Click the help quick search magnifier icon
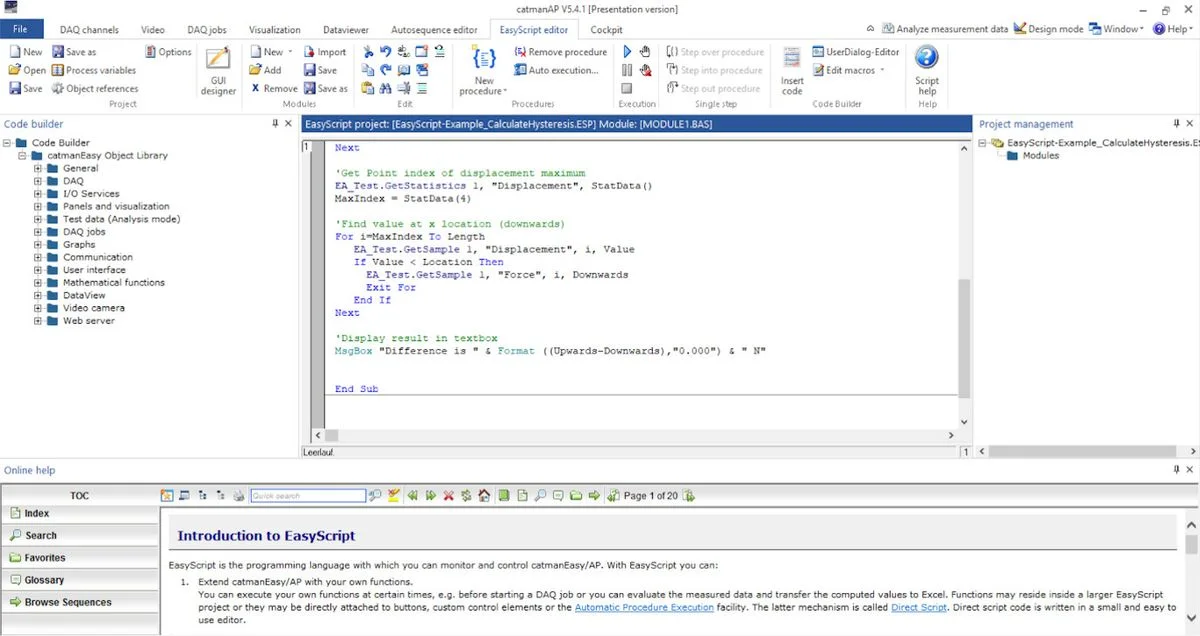The width and height of the screenshot is (1200, 636). coord(375,495)
